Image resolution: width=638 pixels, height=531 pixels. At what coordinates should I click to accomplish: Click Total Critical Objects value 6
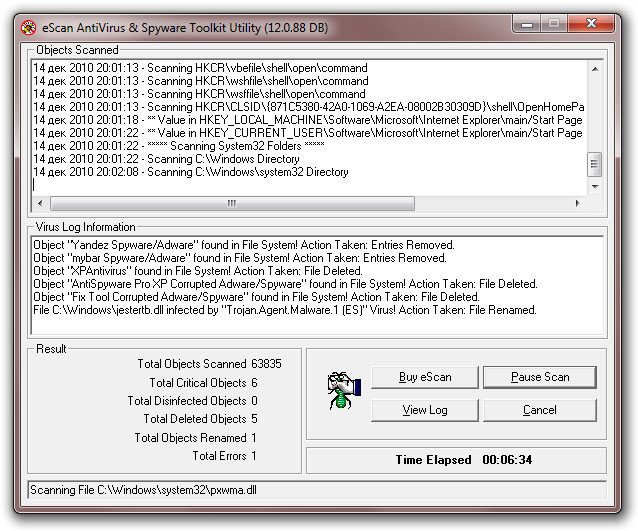[x=254, y=383]
